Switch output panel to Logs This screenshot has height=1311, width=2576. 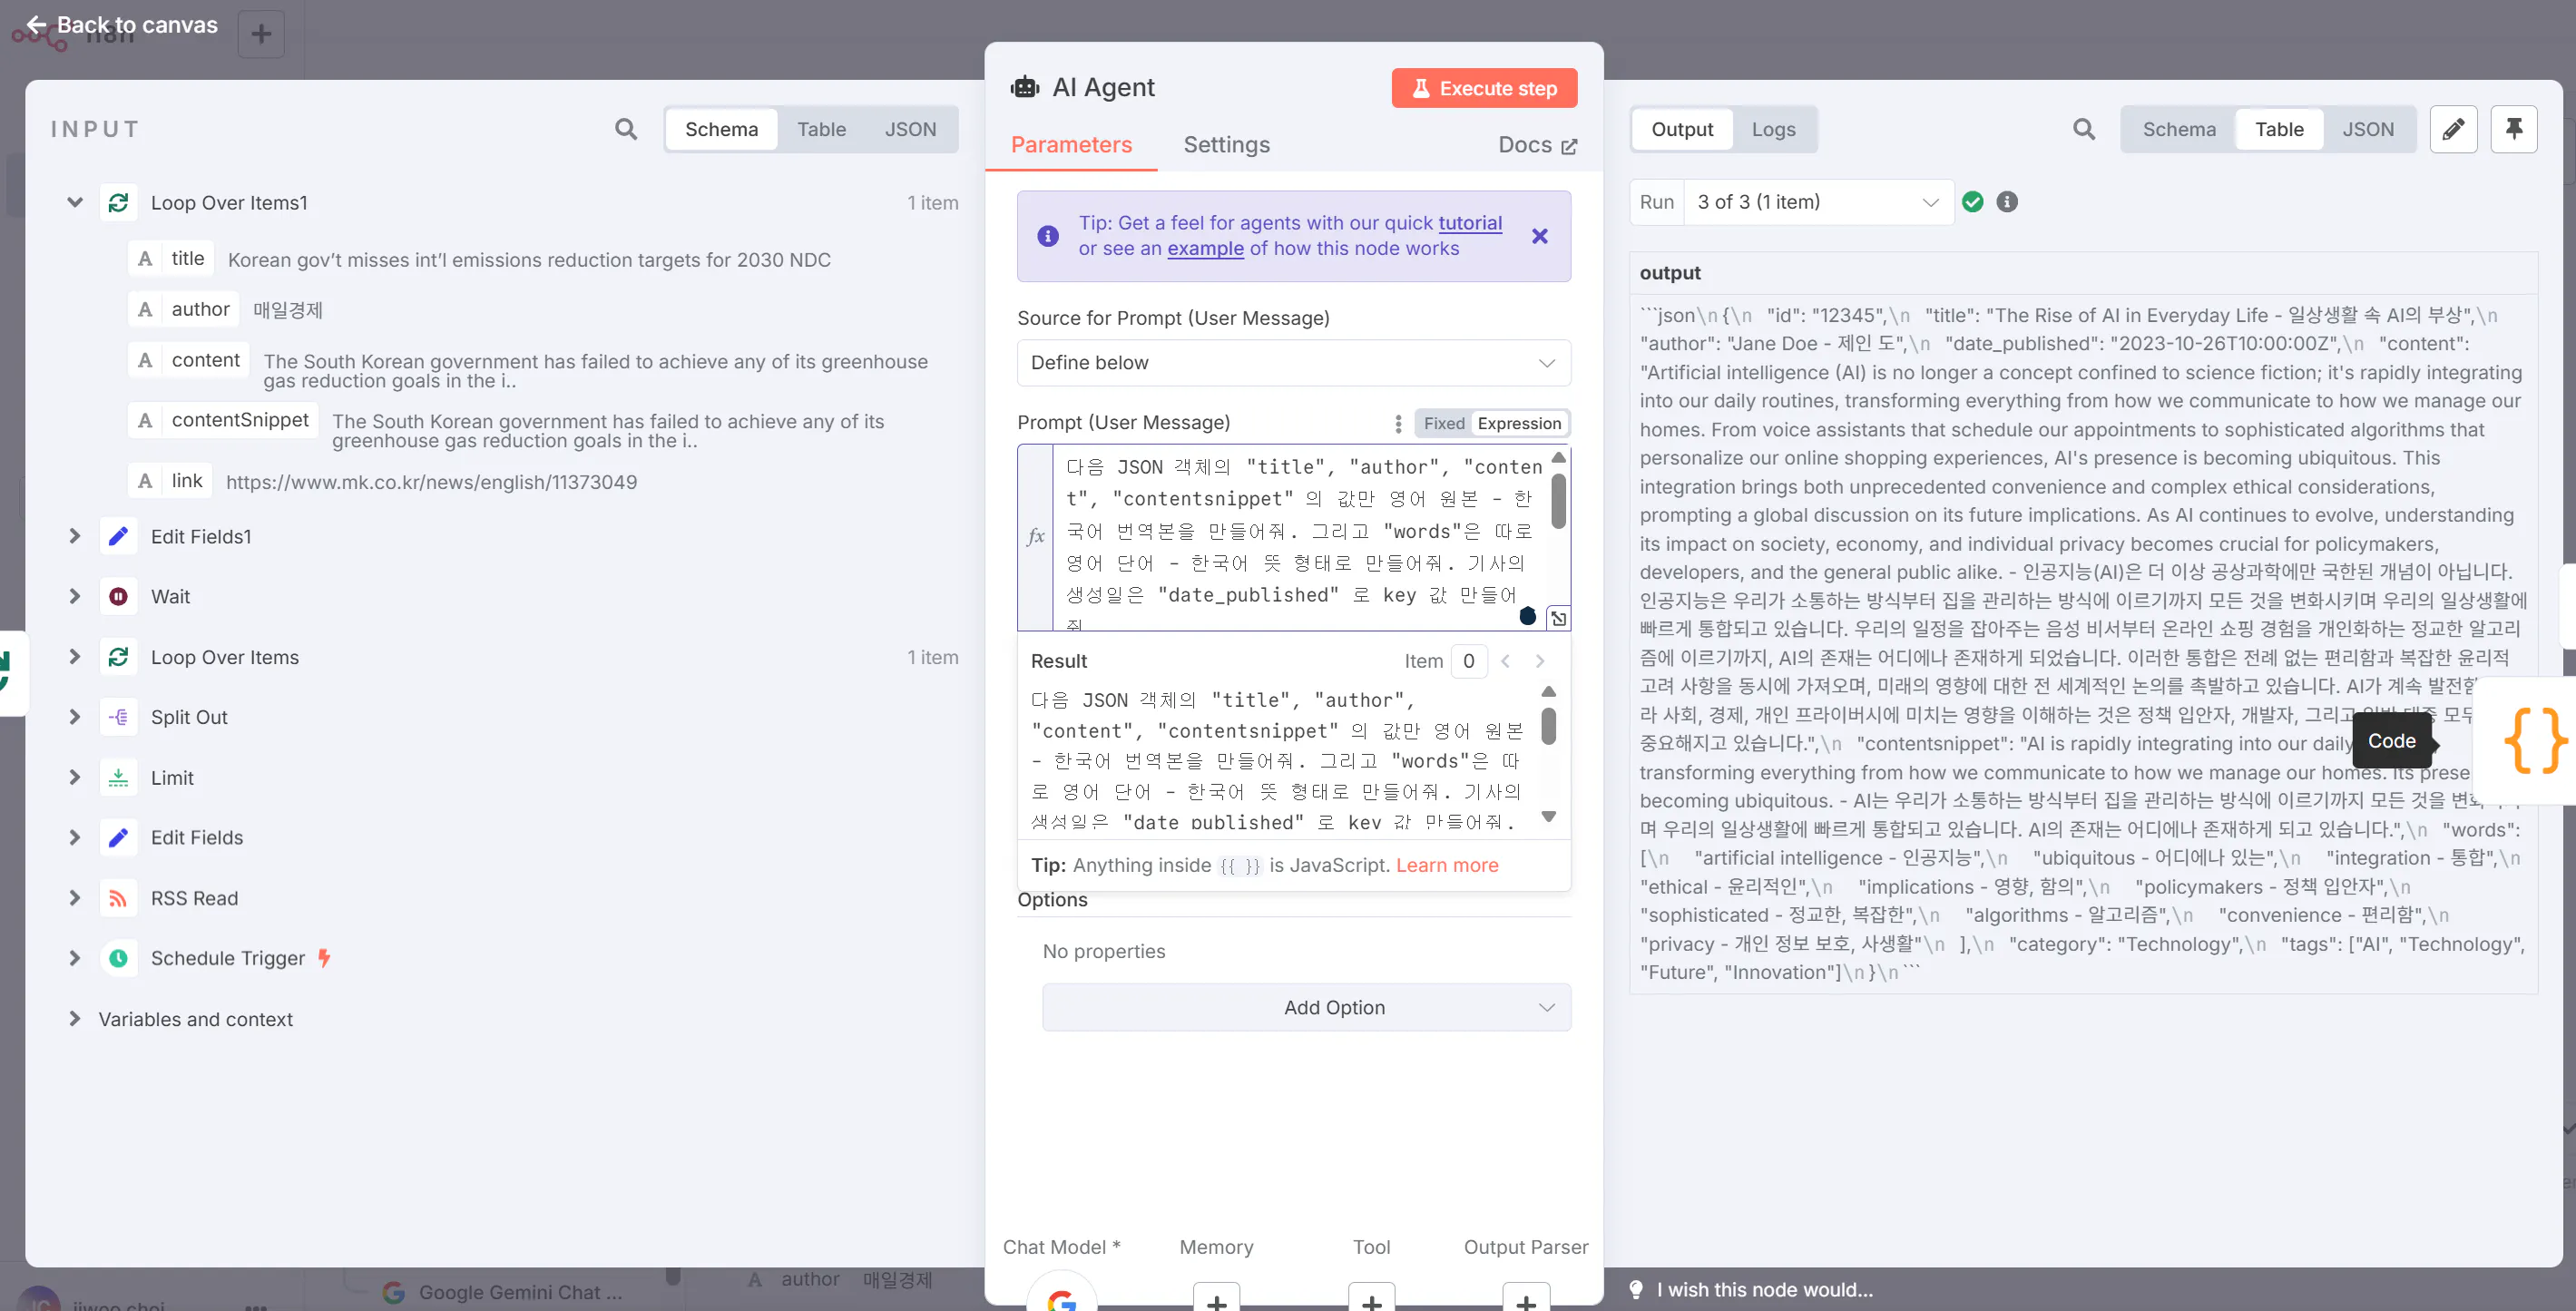click(x=1773, y=129)
